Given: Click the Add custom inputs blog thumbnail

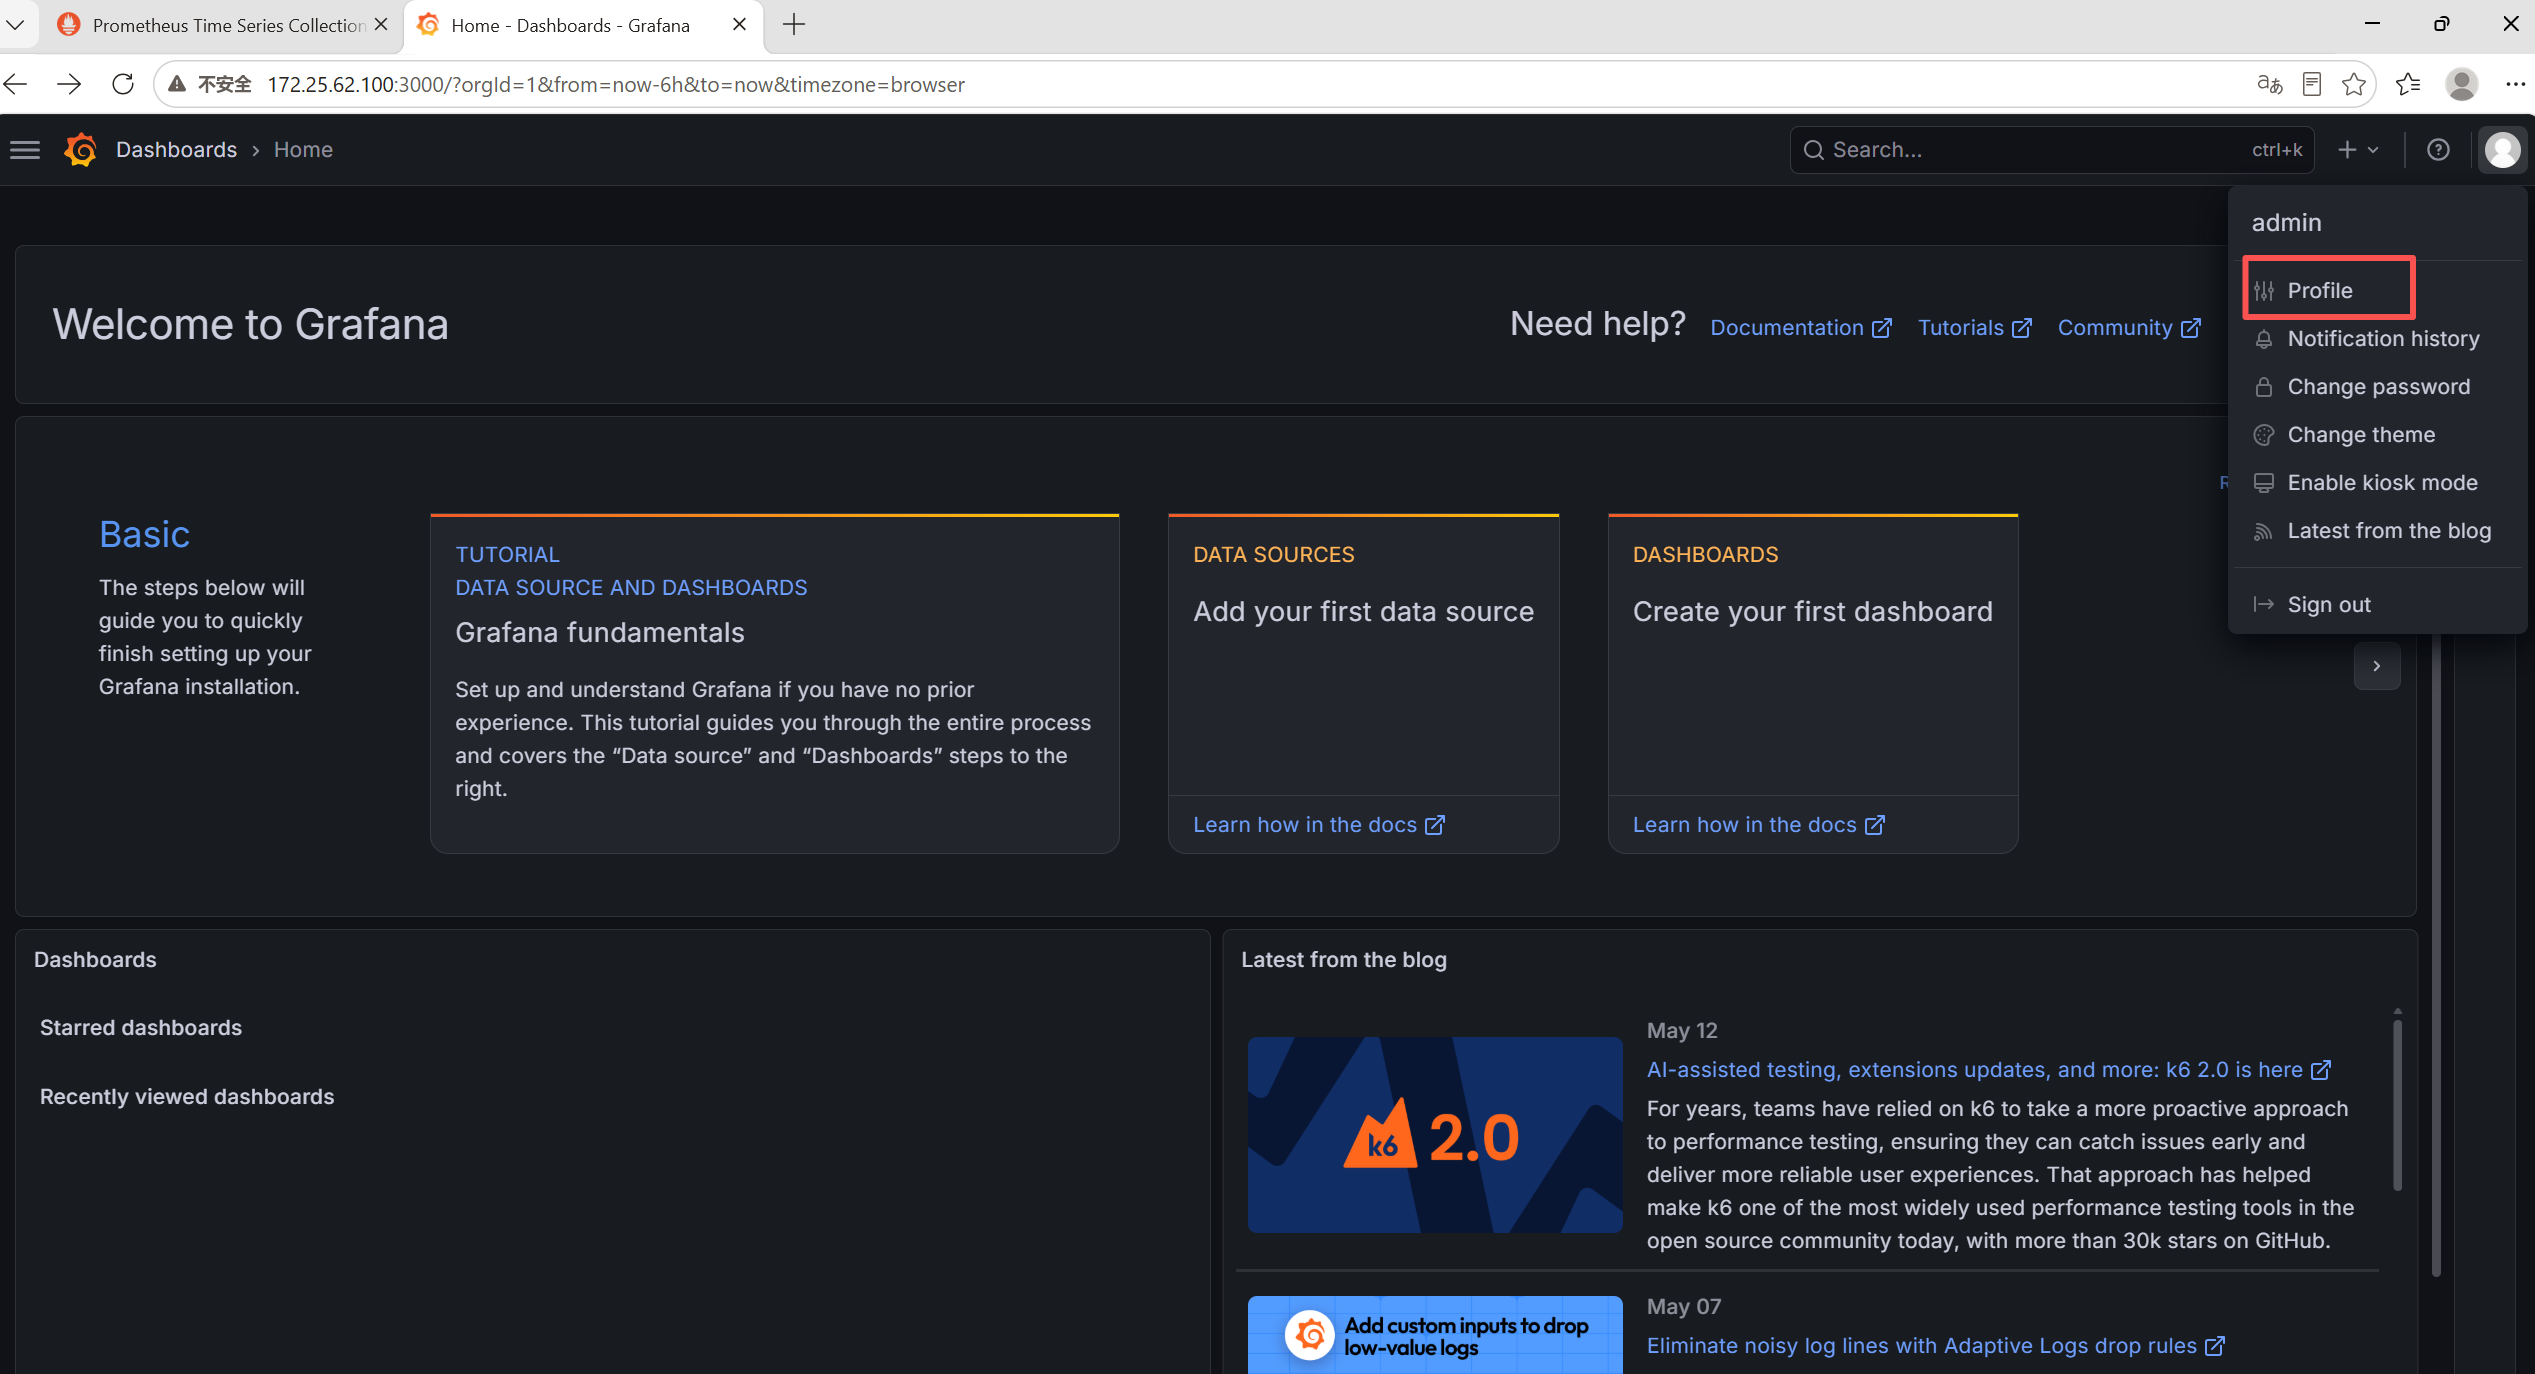Looking at the screenshot, I should [1435, 1335].
